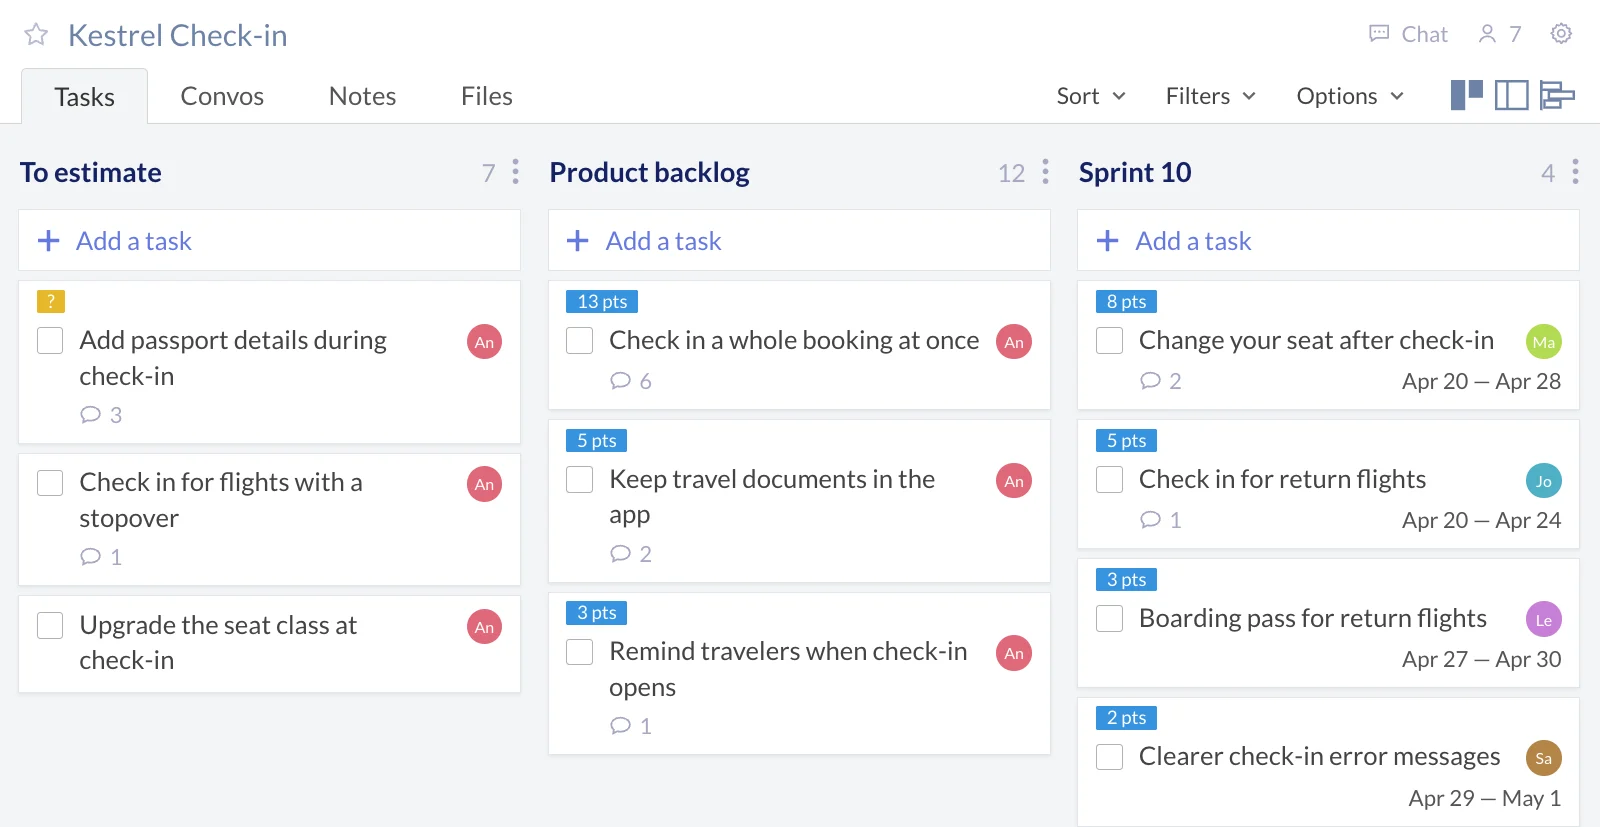The image size is (1600, 827).
Task: Expand the Options dropdown
Action: point(1350,96)
